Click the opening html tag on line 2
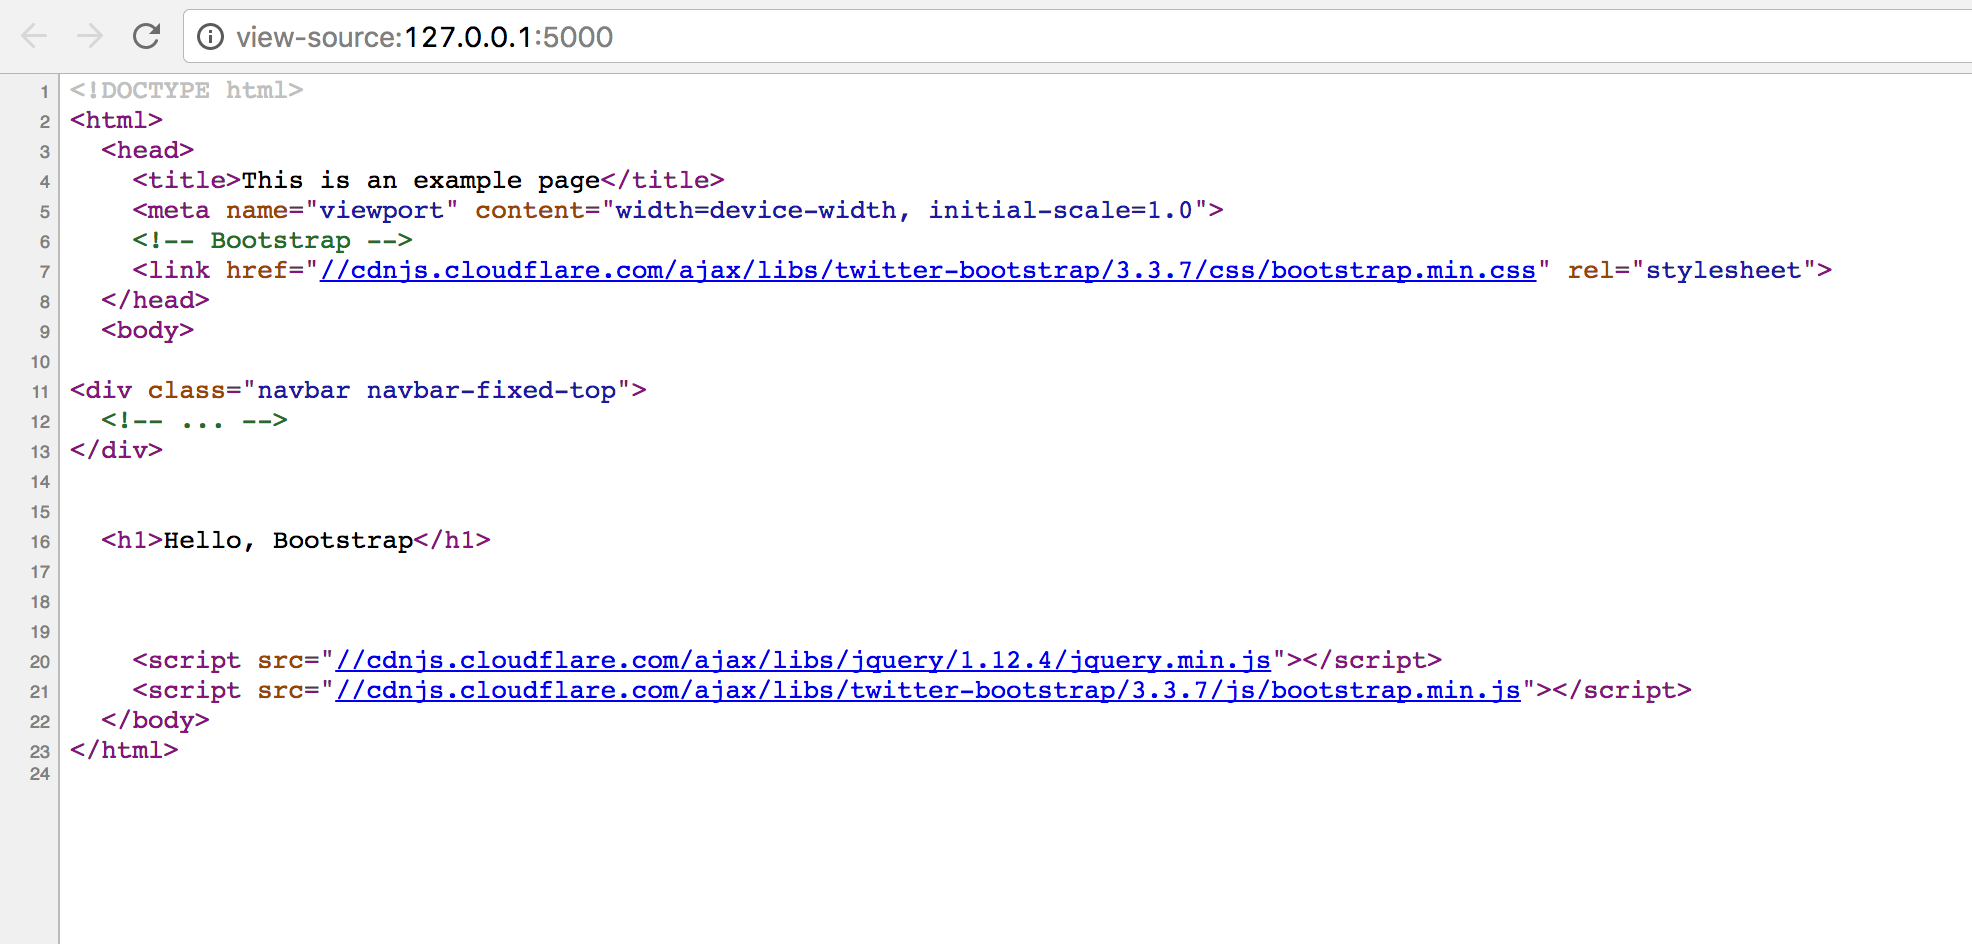The width and height of the screenshot is (1972, 944). 116,120
